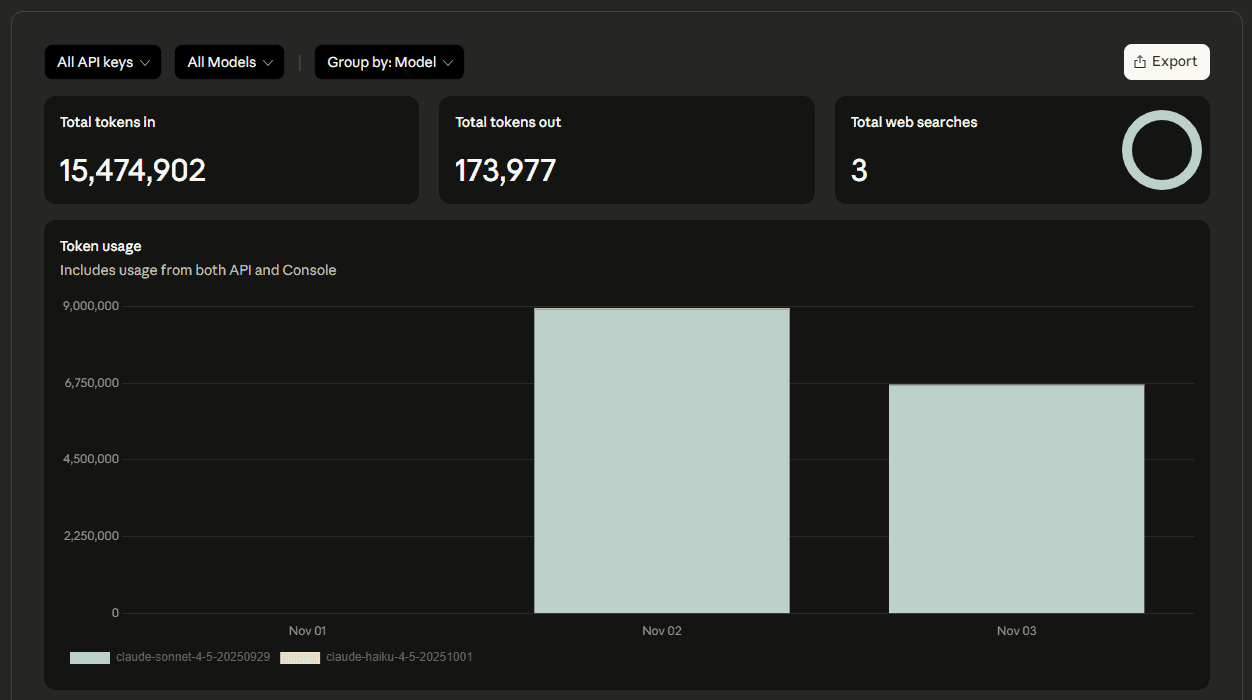Click the claude-sonnet-4-5-20250929 legend label
The height and width of the screenshot is (700, 1252).
[x=193, y=657]
